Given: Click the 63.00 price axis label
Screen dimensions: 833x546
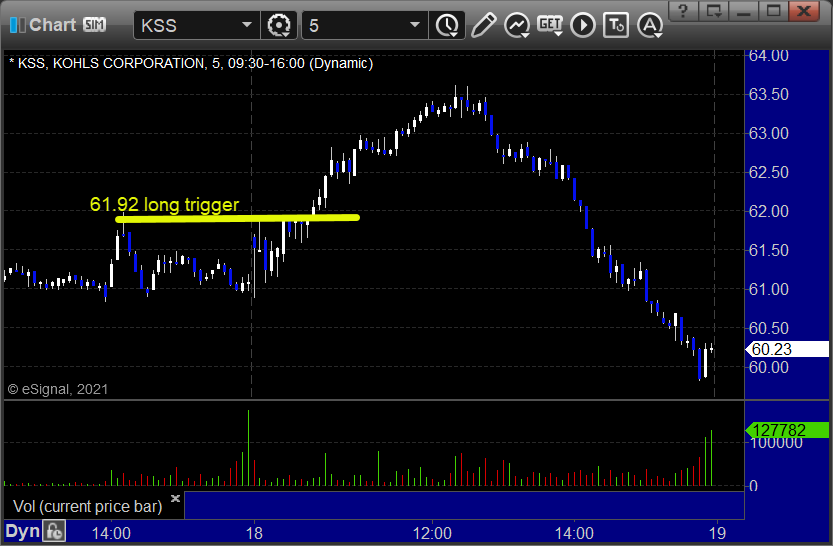Looking at the screenshot, I should click(768, 133).
